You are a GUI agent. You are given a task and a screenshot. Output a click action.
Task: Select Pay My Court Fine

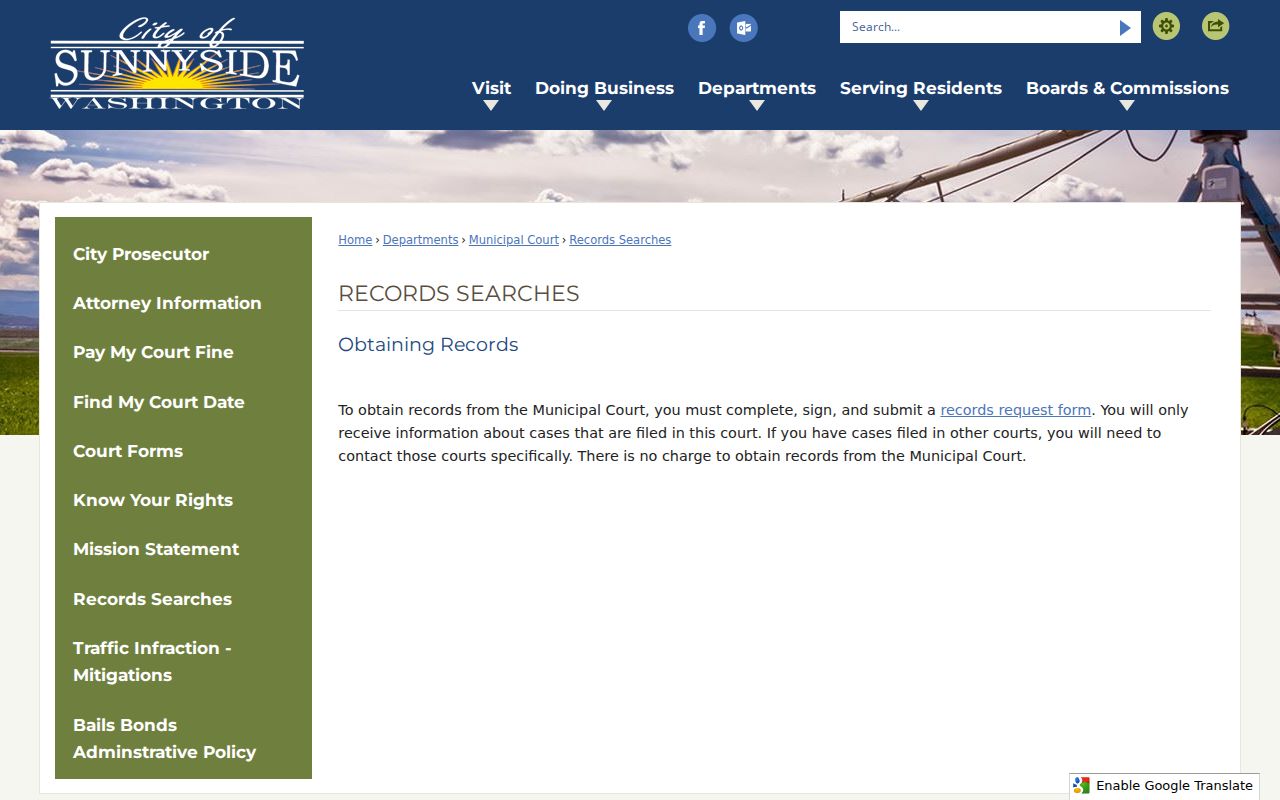coord(183,352)
